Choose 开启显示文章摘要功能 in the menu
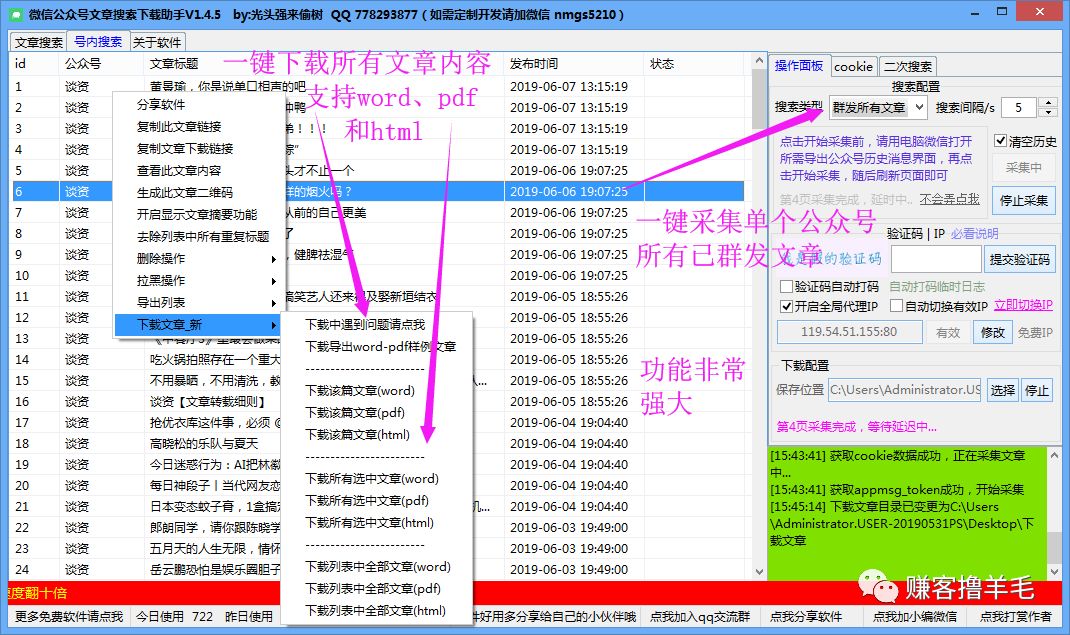Viewport: 1070px width, 635px height. [x=199, y=214]
